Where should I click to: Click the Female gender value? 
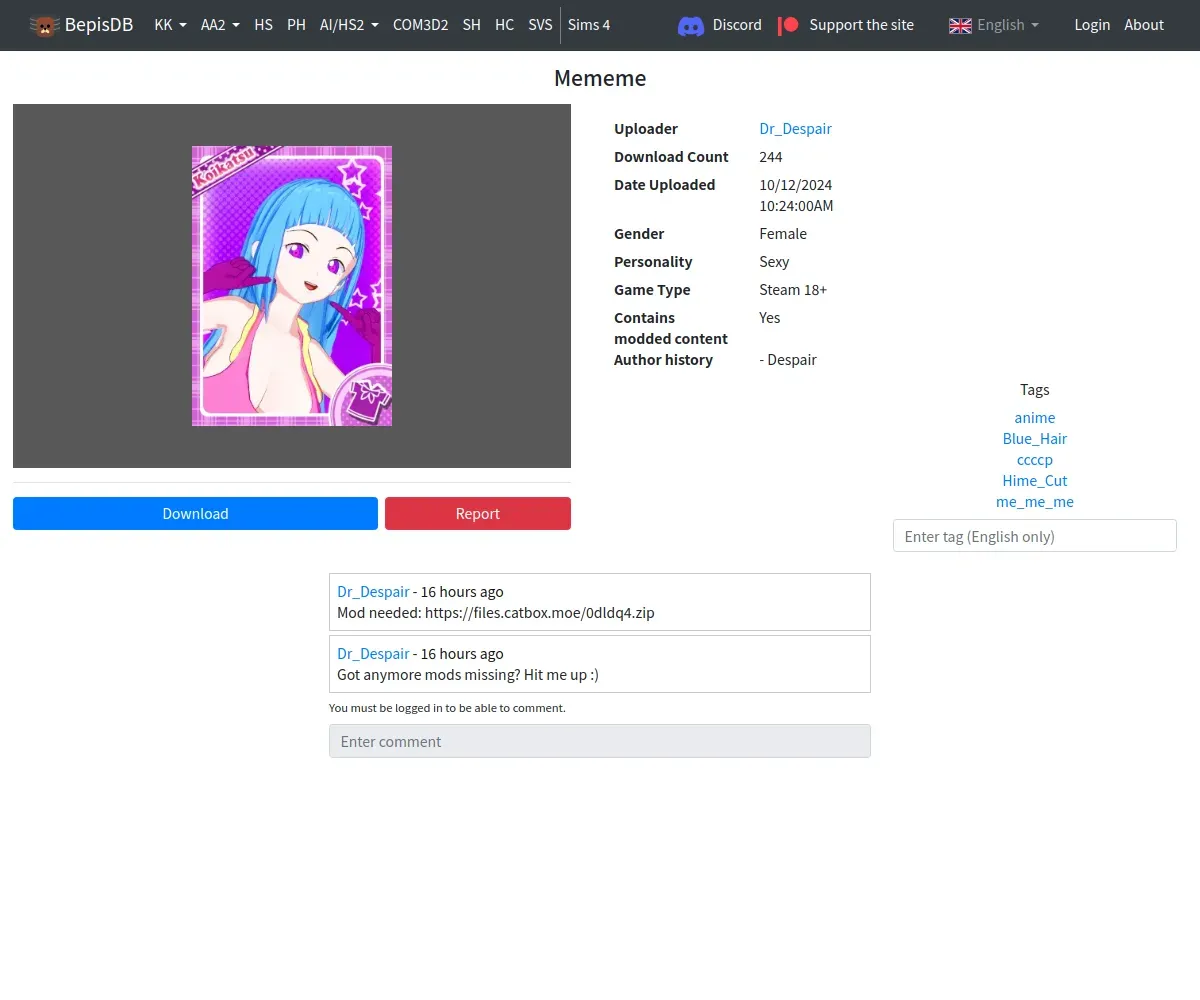783,234
